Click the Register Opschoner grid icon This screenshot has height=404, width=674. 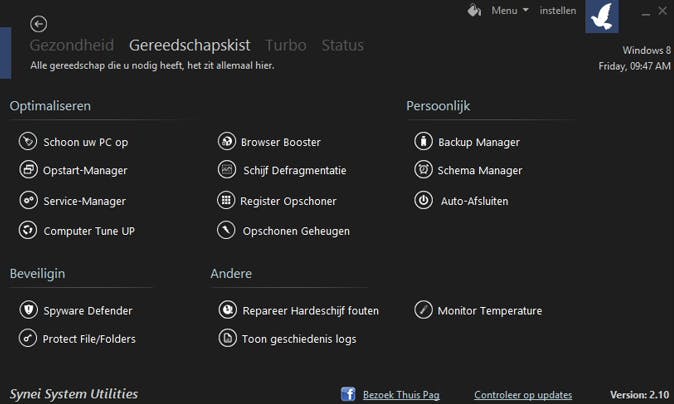(226, 201)
